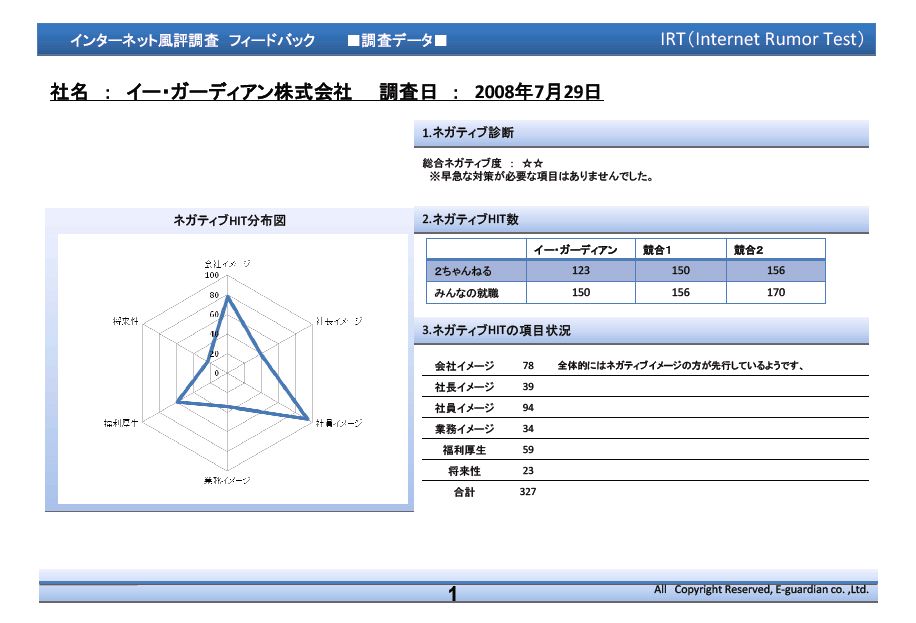Click the company name イー・ガーディアン株式会社 heading

239,92
